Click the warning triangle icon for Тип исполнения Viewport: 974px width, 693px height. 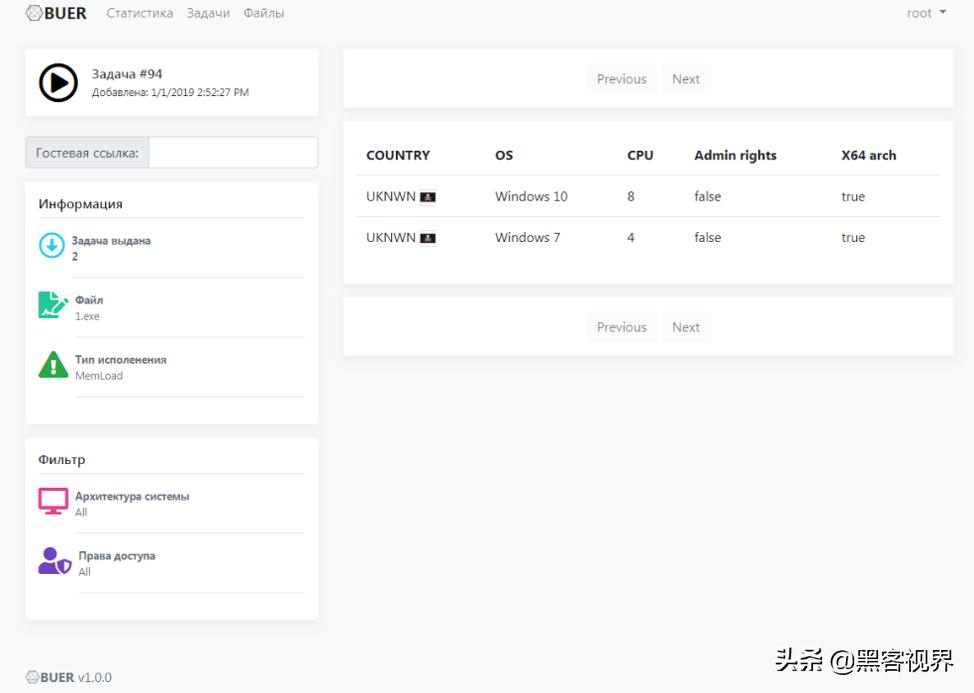click(x=53, y=365)
